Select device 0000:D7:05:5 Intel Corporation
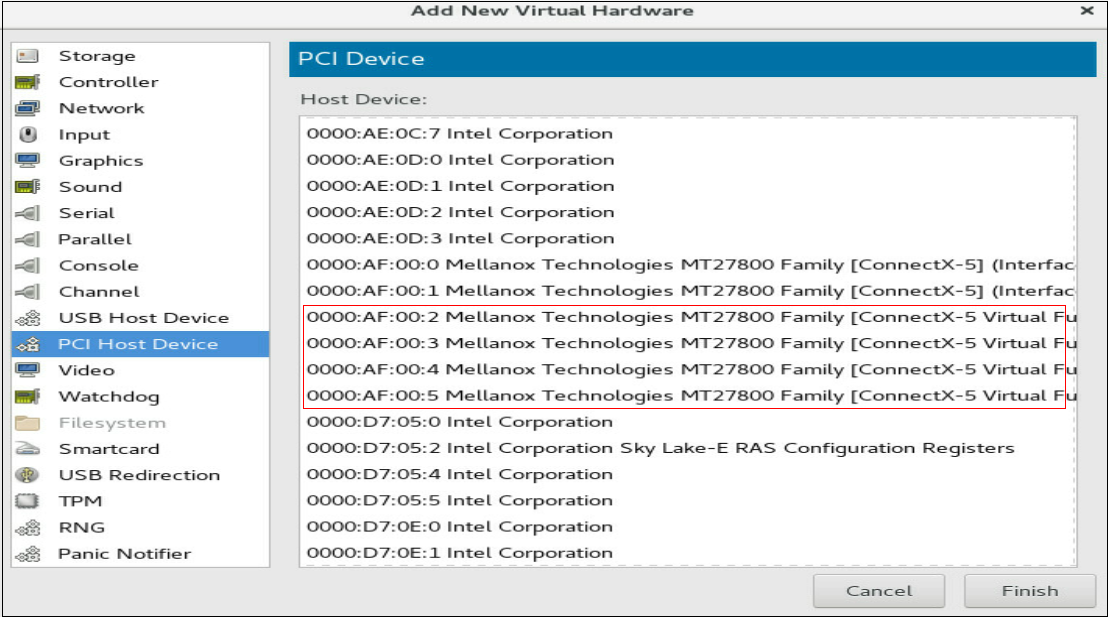This screenshot has width=1108, height=617. pos(688,500)
